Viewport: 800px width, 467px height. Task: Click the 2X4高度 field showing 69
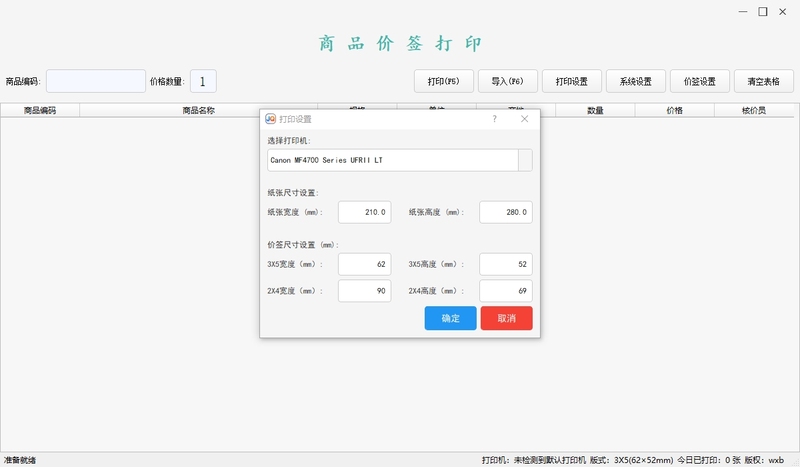[x=506, y=291]
